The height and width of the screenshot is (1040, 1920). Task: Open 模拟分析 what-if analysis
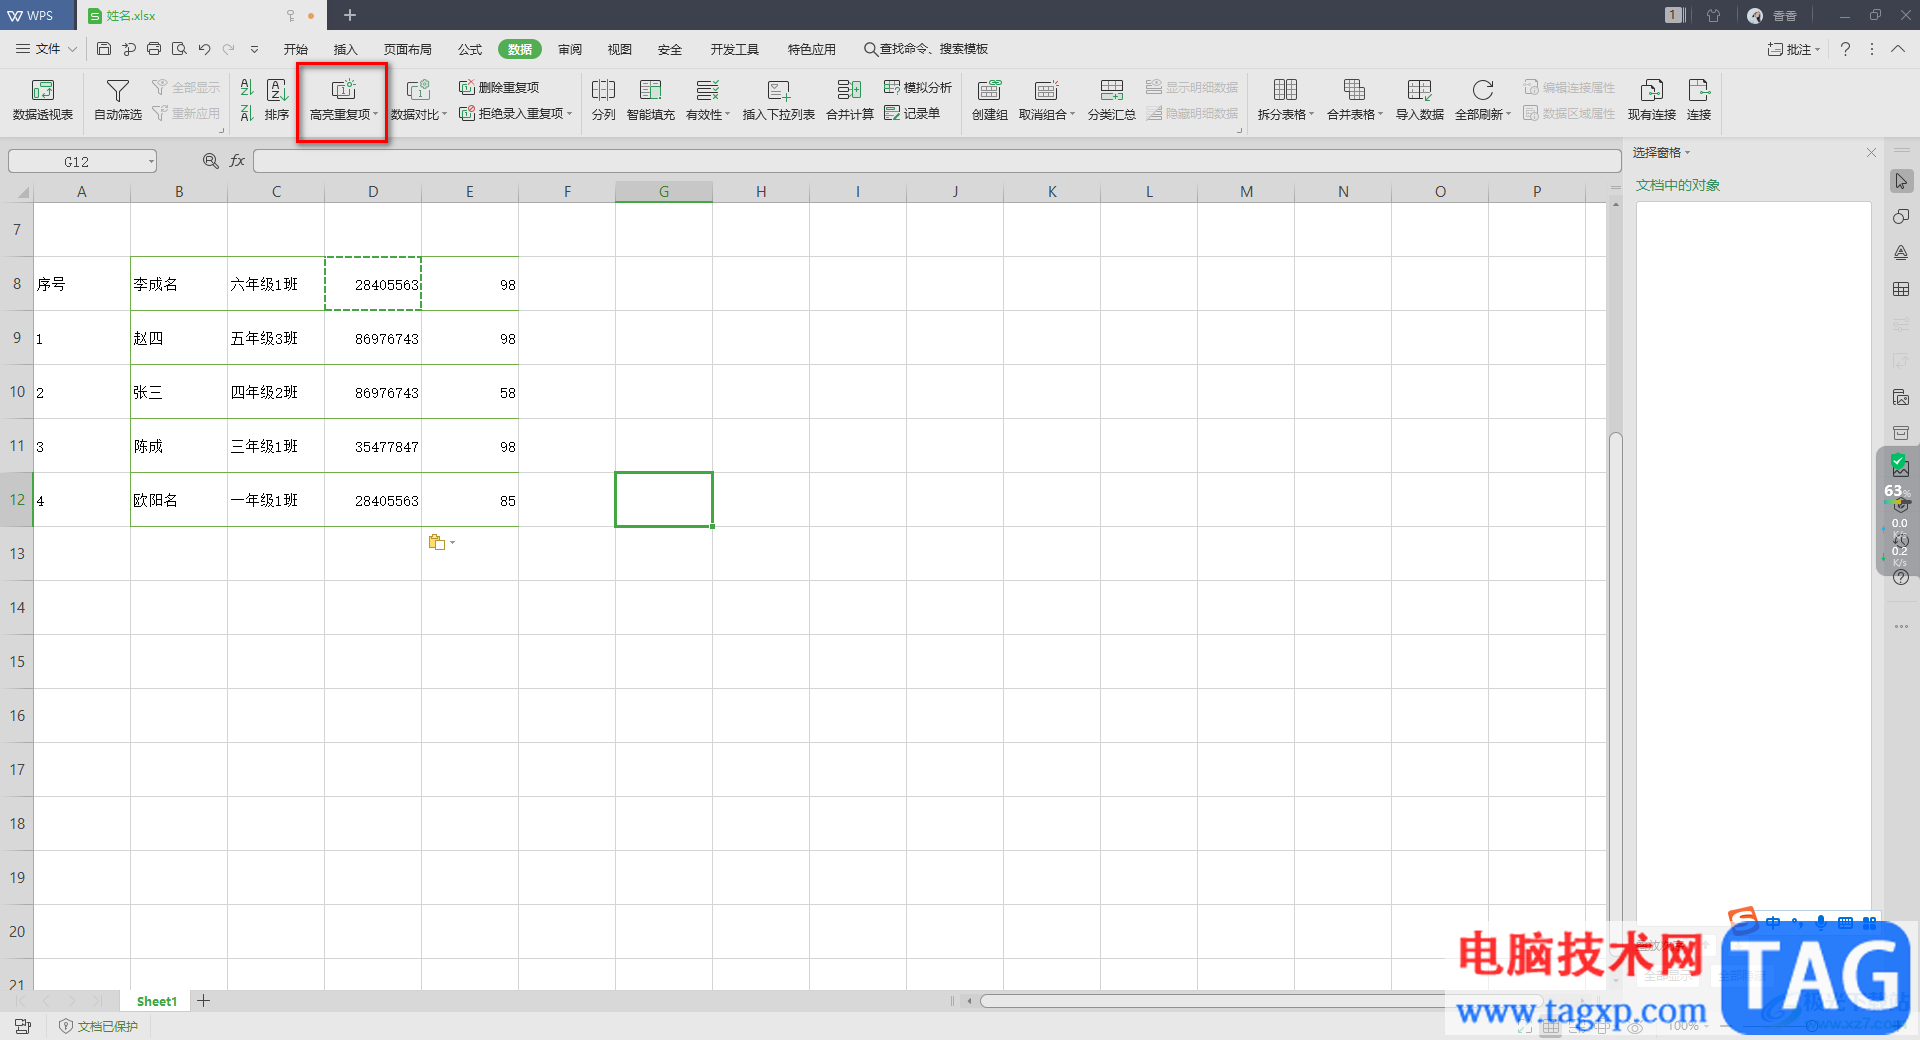tap(918, 88)
